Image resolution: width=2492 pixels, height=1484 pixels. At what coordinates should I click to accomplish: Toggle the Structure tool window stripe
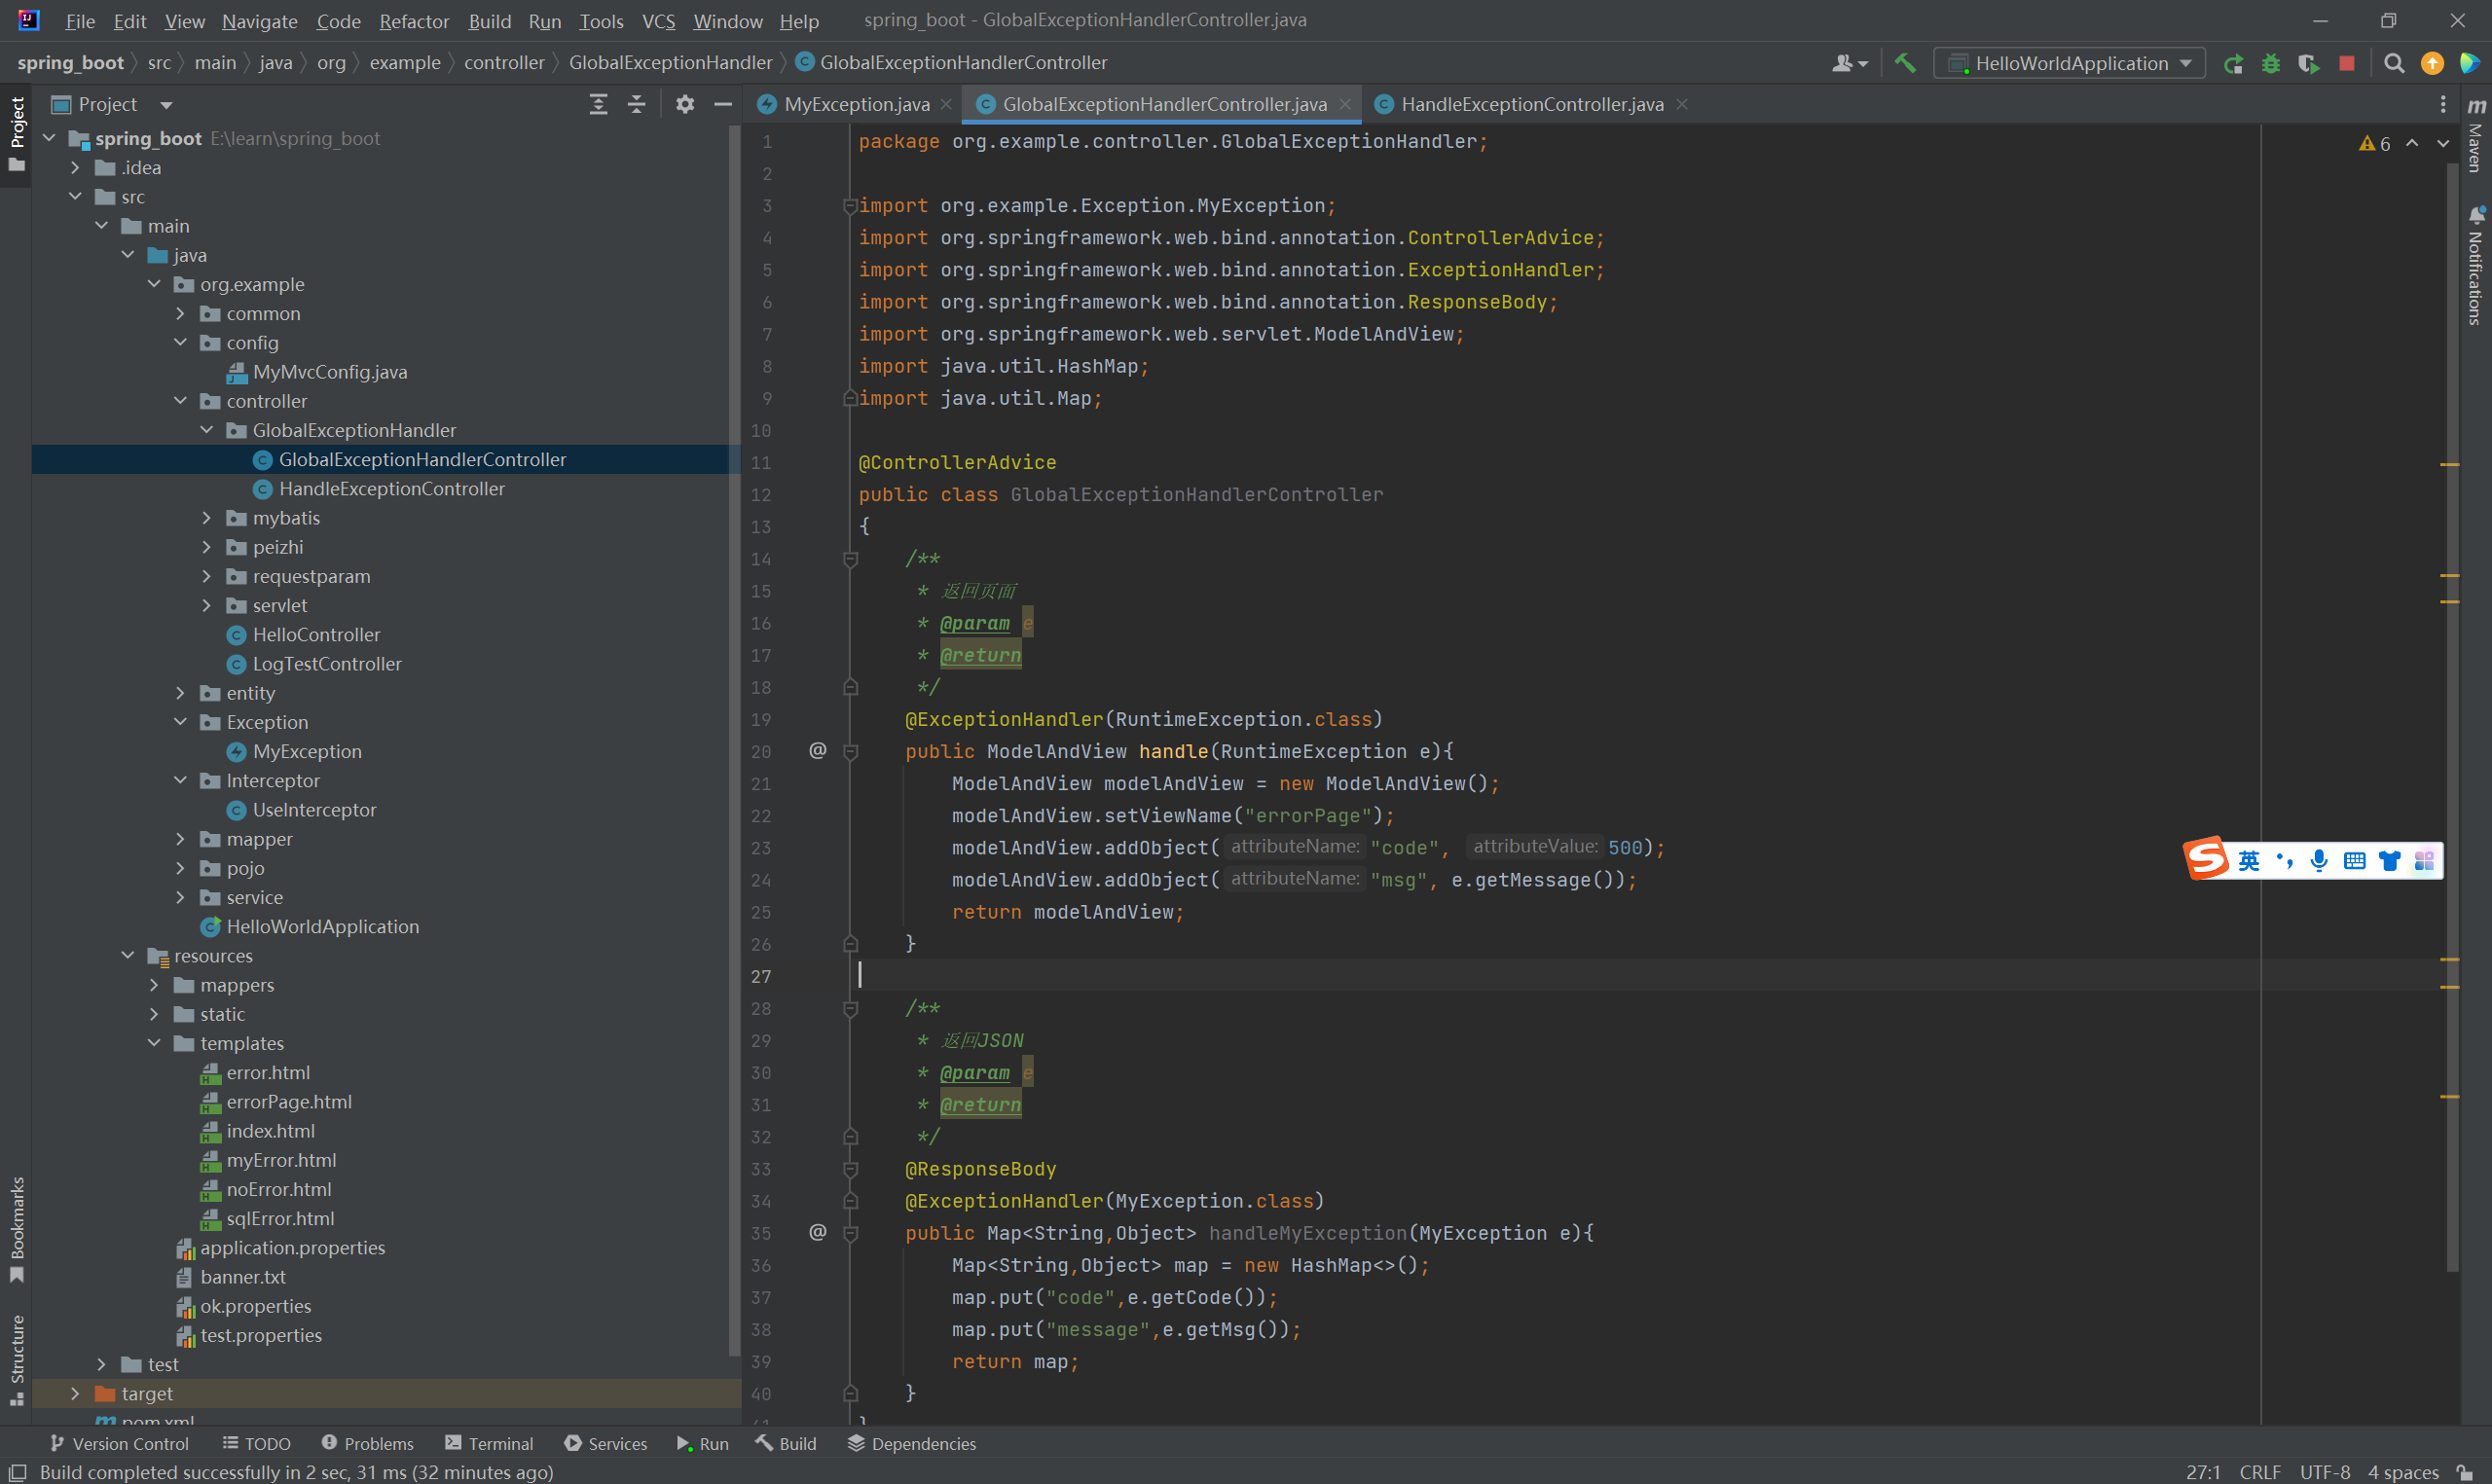17,1358
